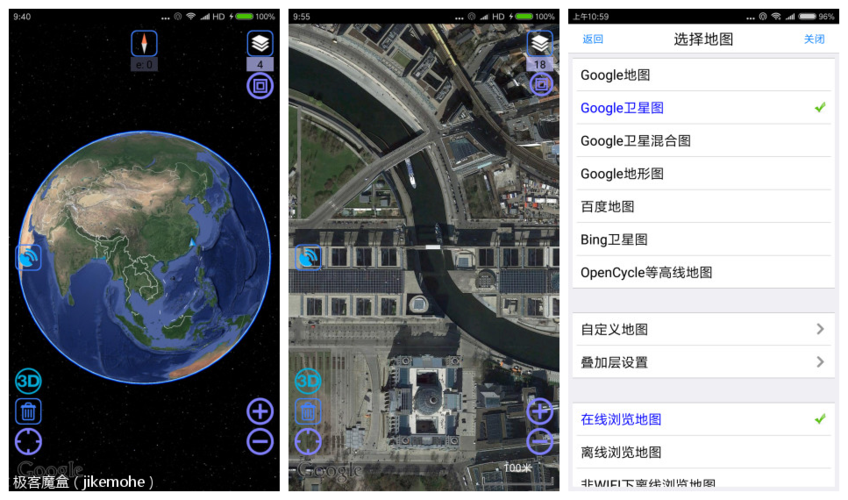Screen dimensions: 848x500
Task: Select Google卫星图 map source
Action: [x=703, y=108]
